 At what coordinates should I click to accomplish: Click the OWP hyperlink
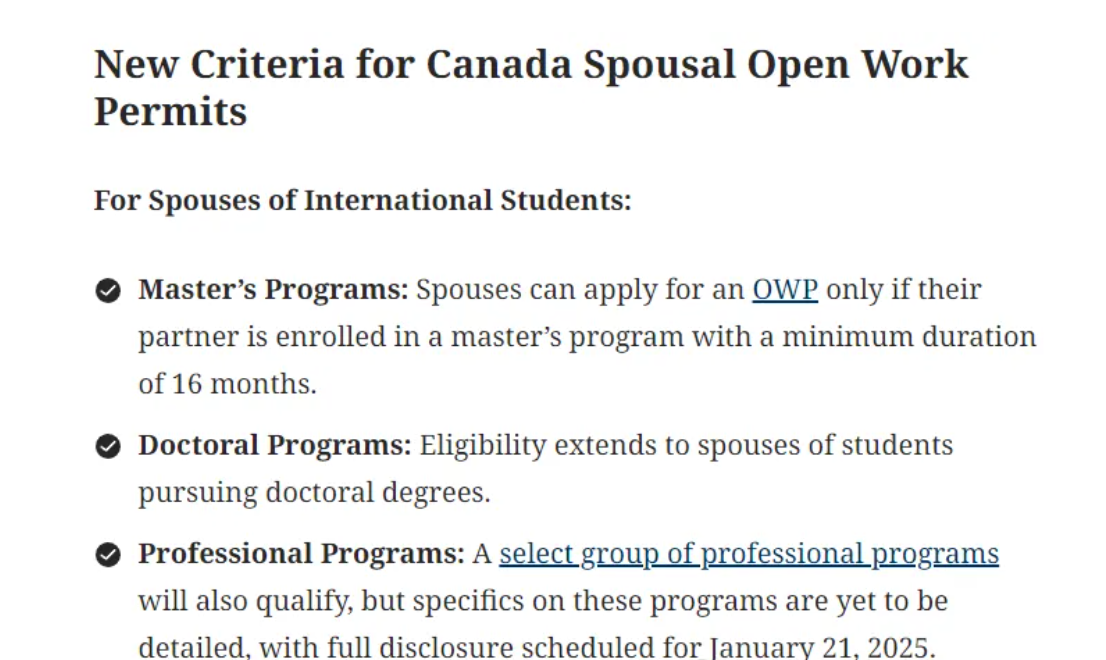(785, 290)
